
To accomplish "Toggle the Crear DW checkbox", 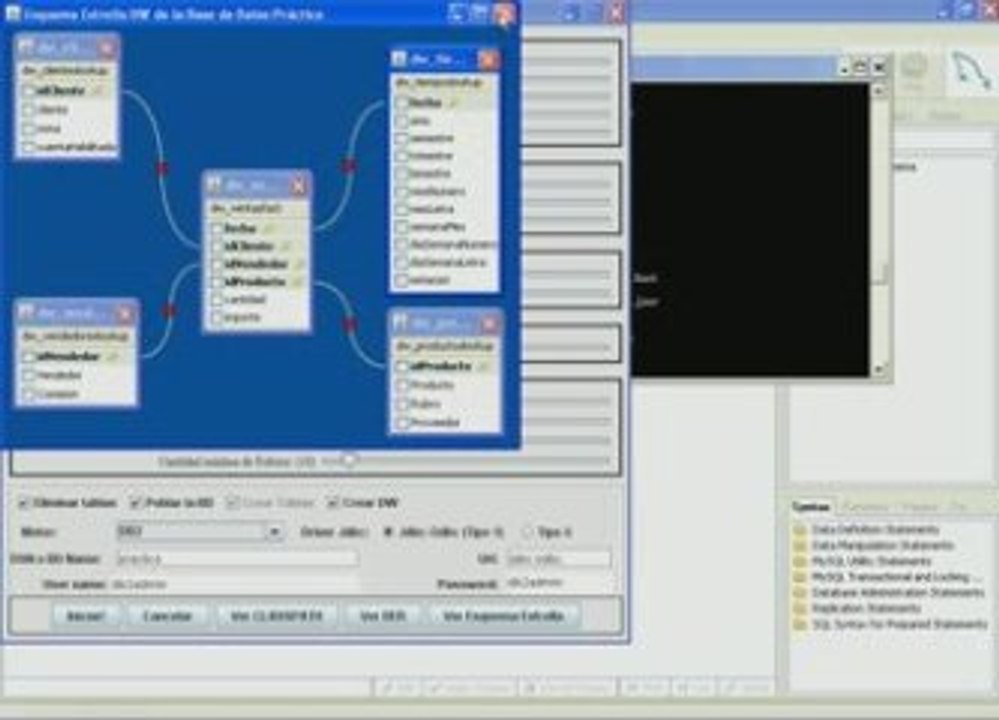I will click(333, 503).
